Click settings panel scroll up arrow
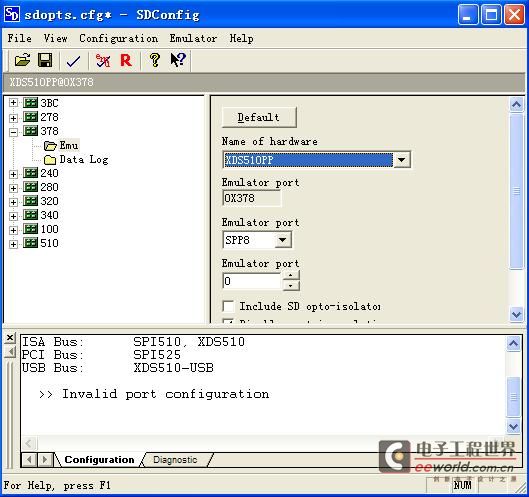This screenshot has height=497, width=529. [517, 104]
